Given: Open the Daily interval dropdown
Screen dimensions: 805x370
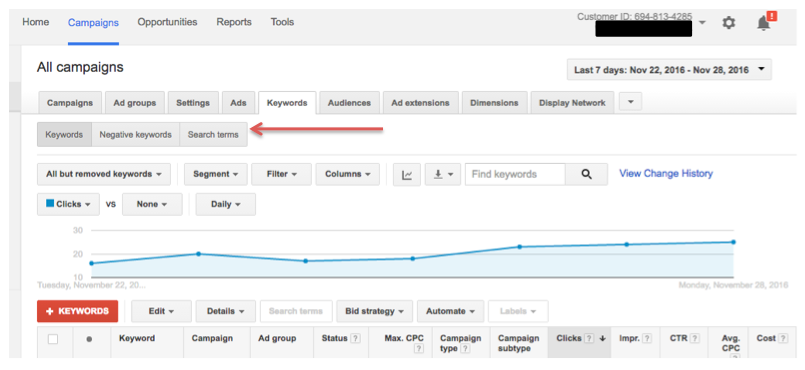Looking at the screenshot, I should point(226,204).
